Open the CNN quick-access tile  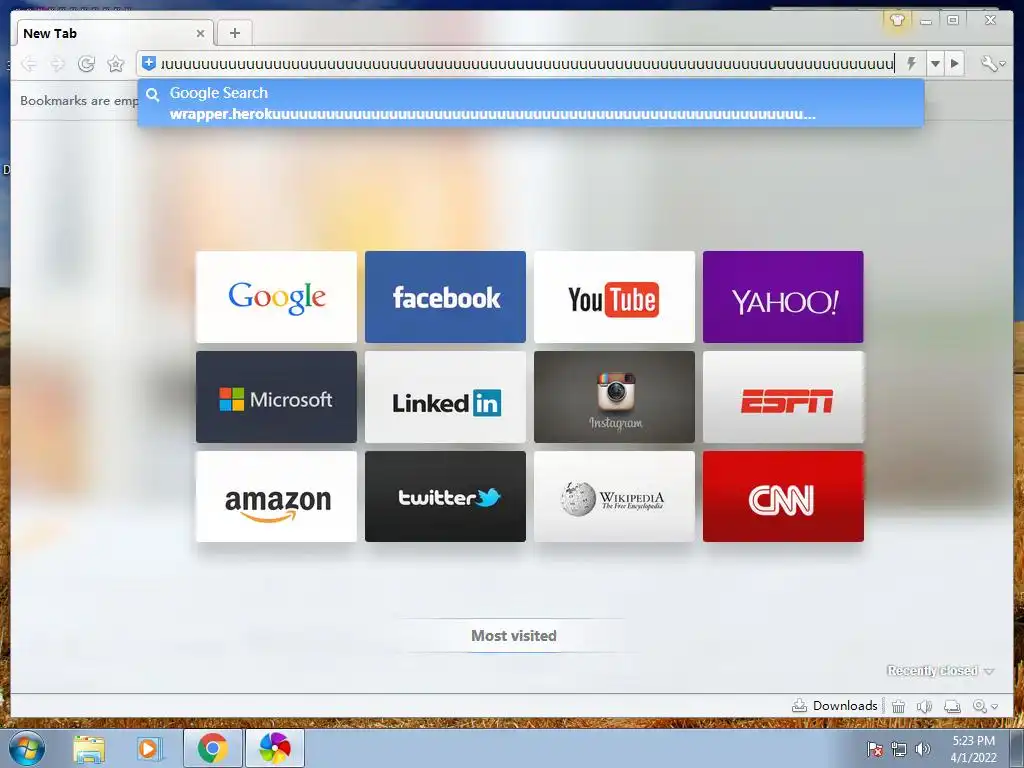783,496
